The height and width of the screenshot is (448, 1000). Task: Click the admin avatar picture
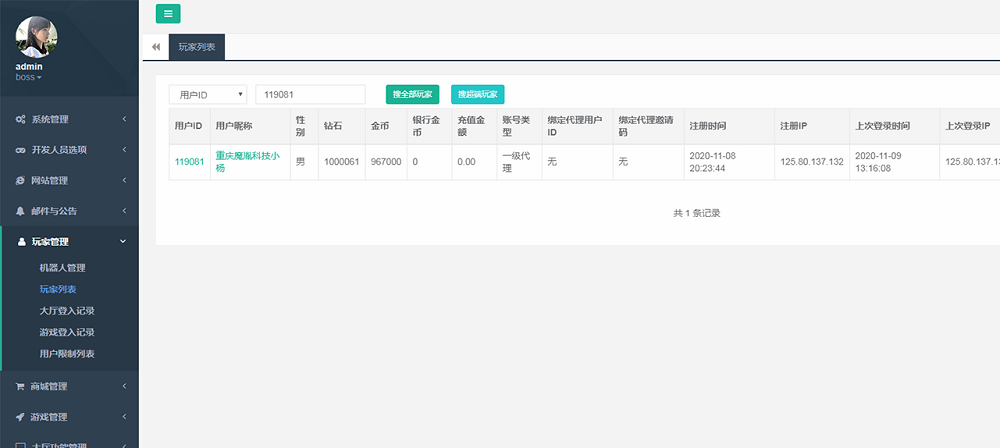click(x=36, y=37)
